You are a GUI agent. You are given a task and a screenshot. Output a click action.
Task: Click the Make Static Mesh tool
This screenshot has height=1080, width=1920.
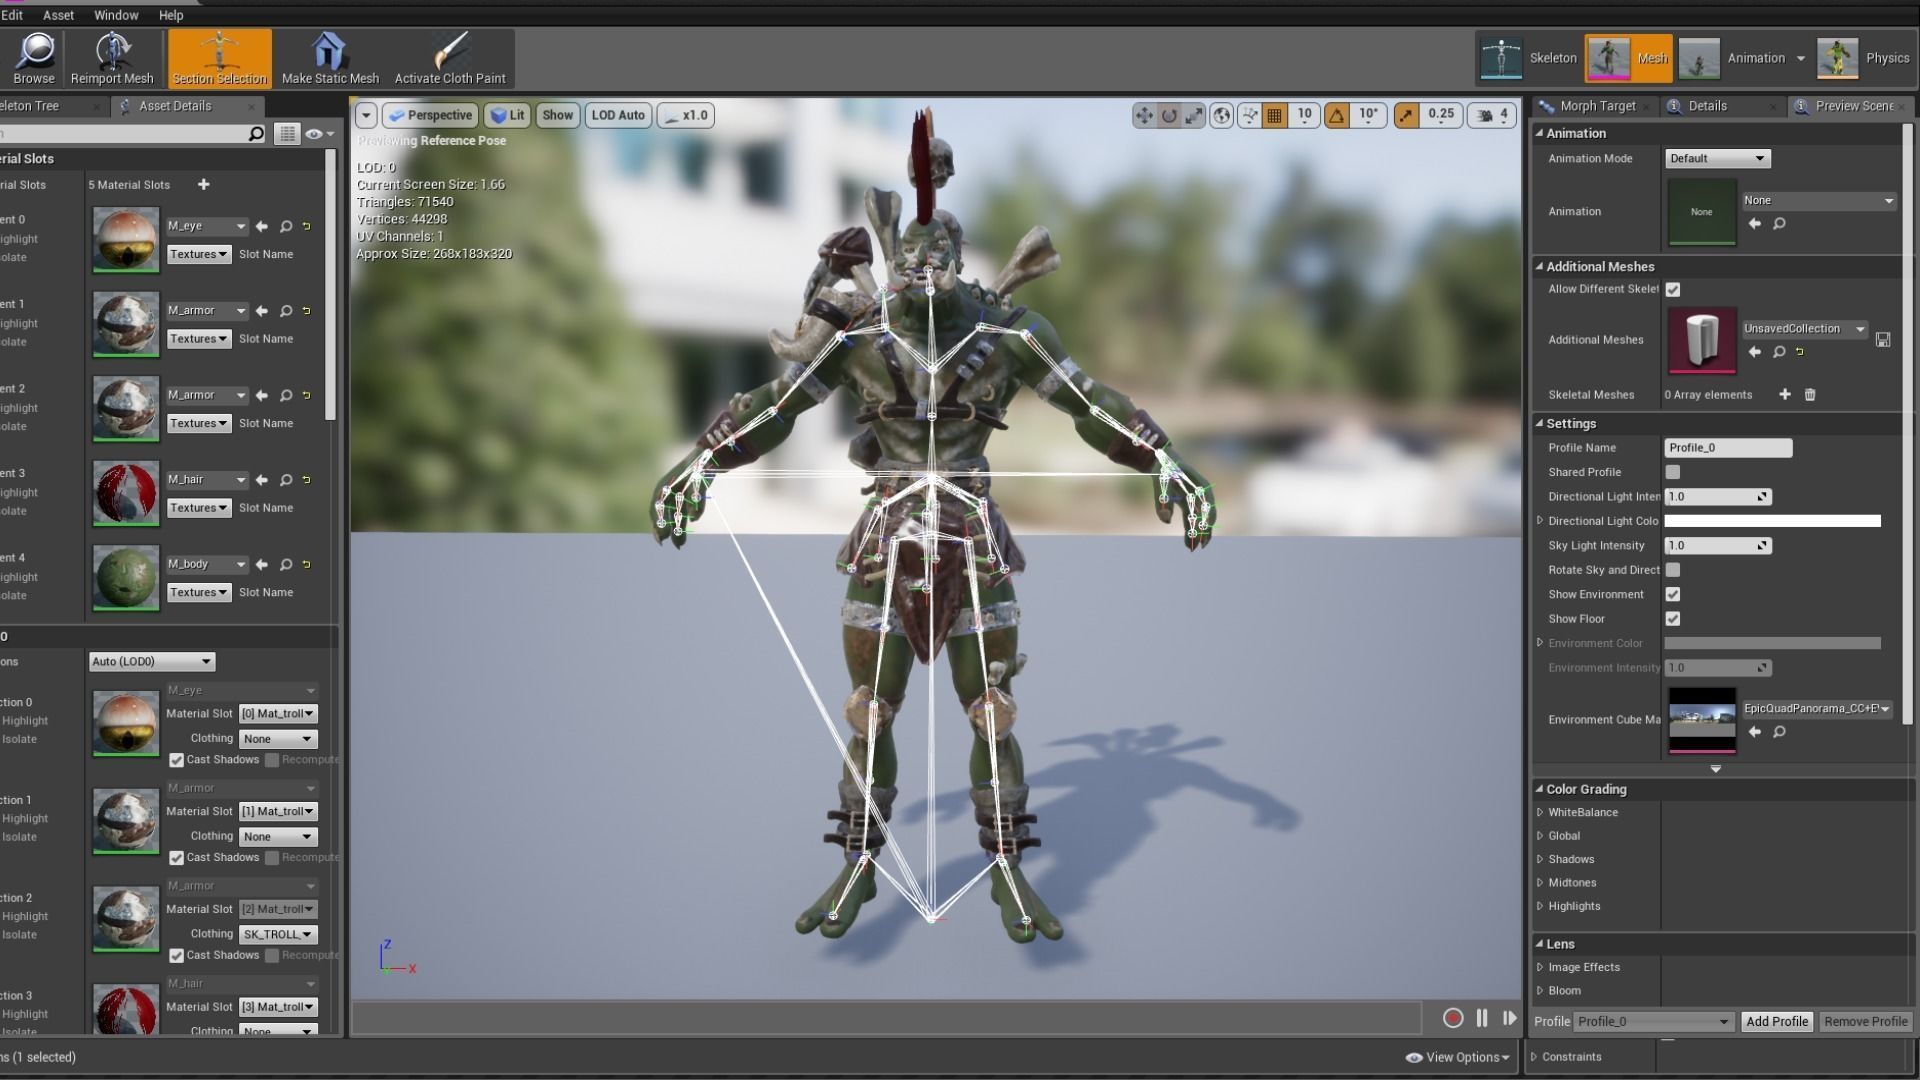[x=330, y=58]
